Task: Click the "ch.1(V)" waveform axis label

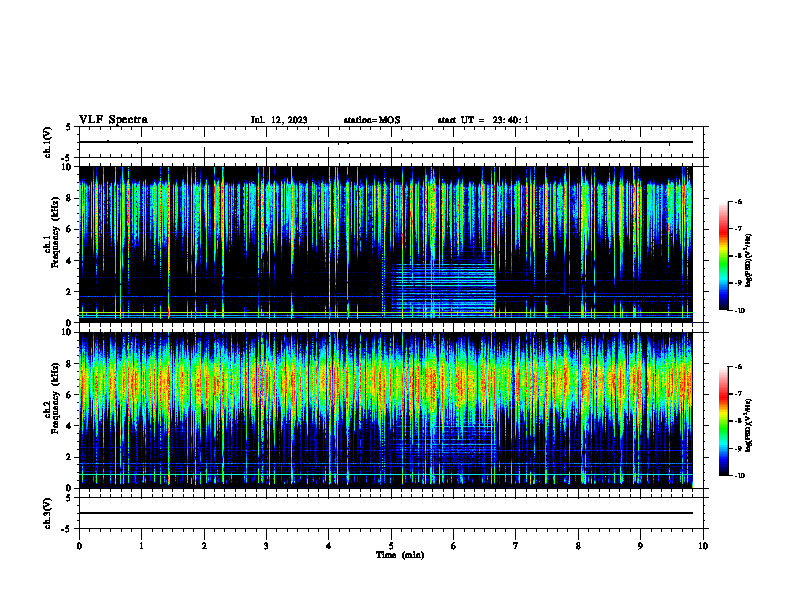Action: (x=47, y=142)
